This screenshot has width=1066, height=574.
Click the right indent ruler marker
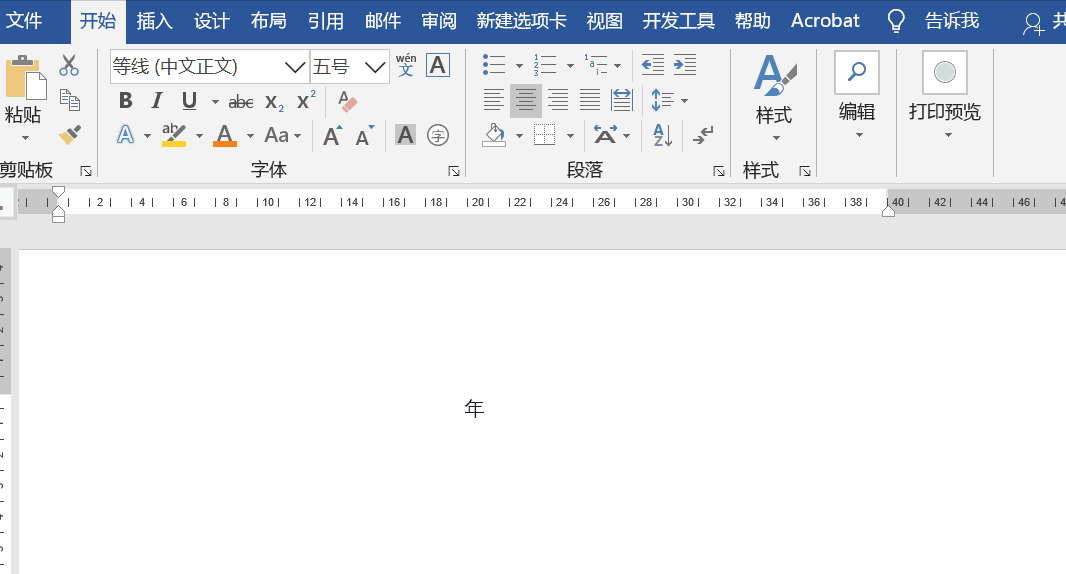click(888, 211)
